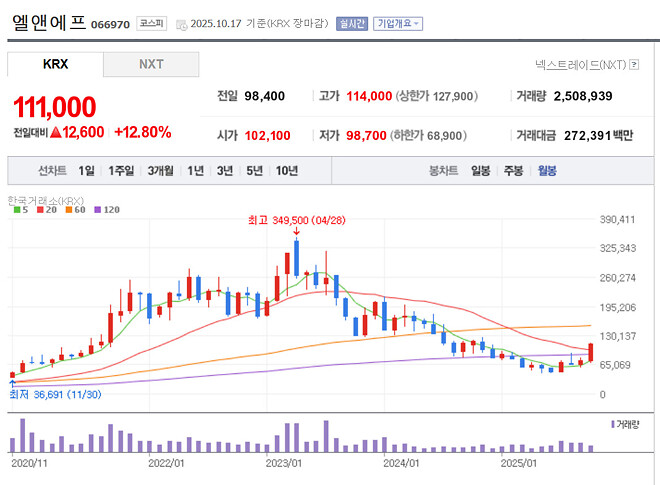Click the current price 111,000
This screenshot has height=485, width=660.
[55, 107]
